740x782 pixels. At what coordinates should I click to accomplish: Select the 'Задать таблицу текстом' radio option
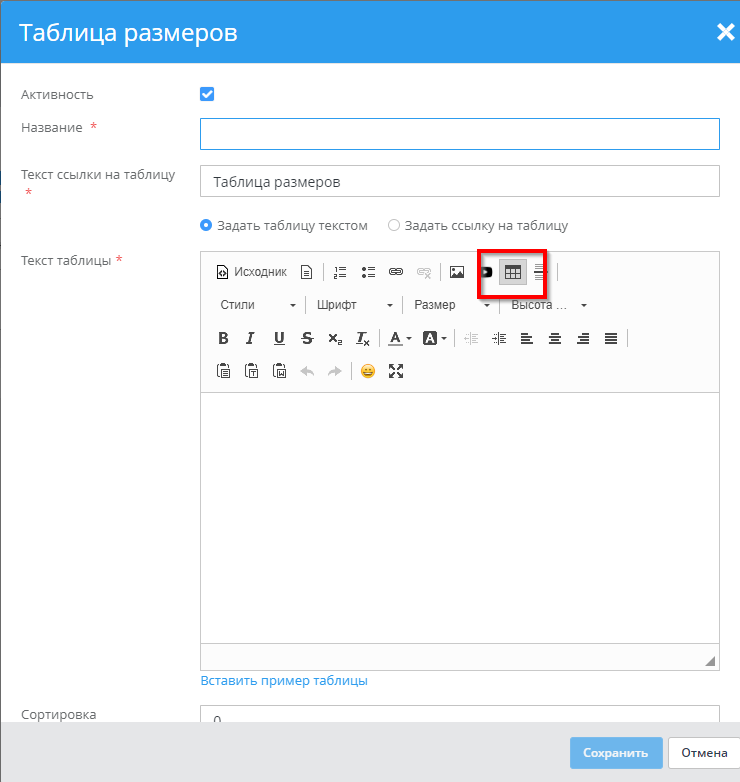pyautogui.click(x=207, y=225)
